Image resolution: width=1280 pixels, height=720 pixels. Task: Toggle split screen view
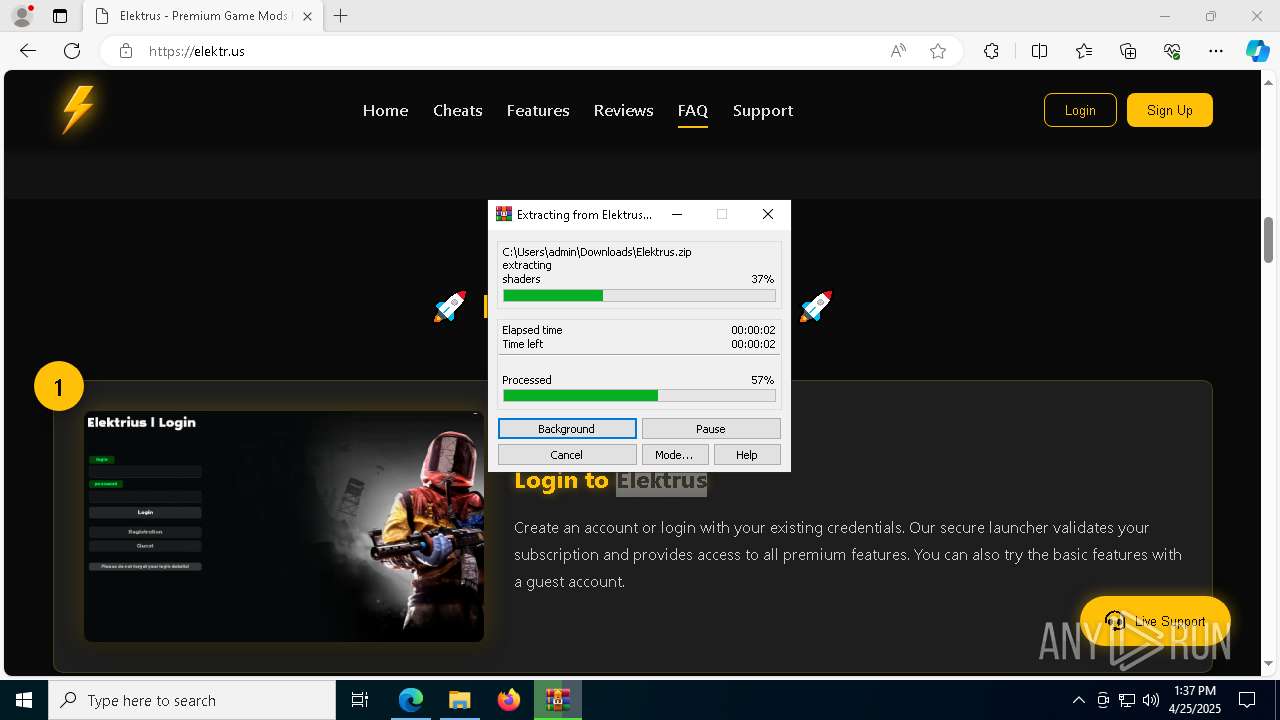coord(1039,51)
